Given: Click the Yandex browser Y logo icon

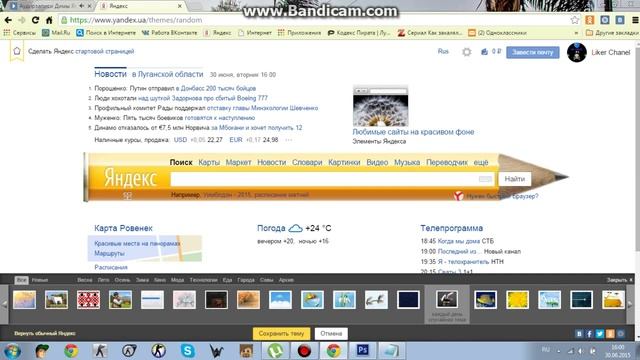Looking at the screenshot, I should click(459, 196).
